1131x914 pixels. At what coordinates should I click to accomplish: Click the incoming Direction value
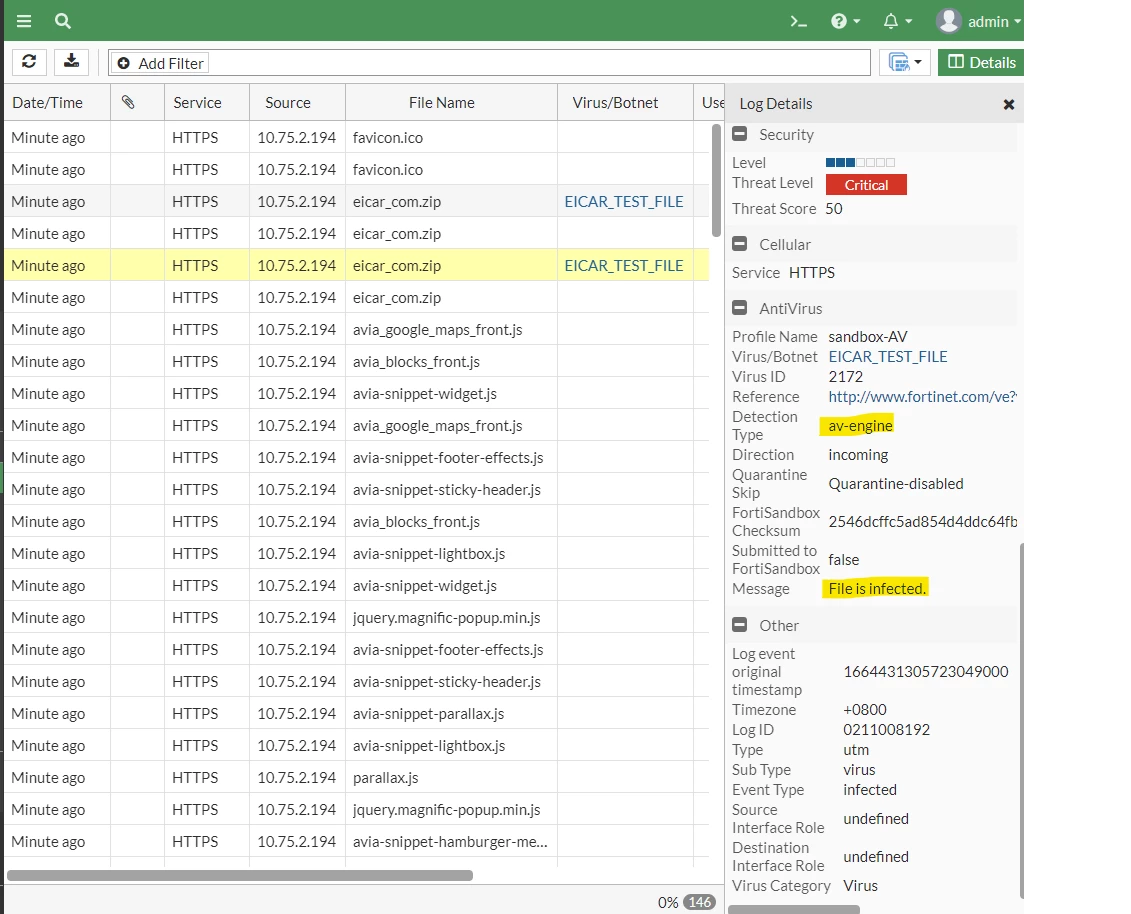pyautogui.click(x=858, y=454)
